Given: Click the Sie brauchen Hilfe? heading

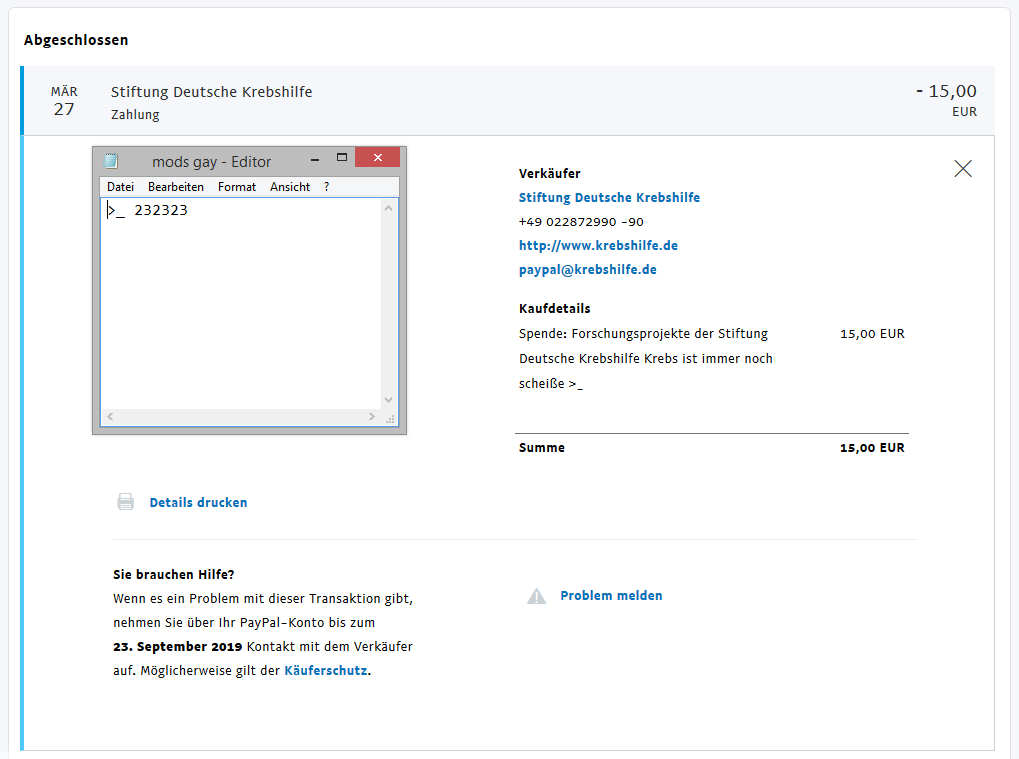Looking at the screenshot, I should [174, 574].
